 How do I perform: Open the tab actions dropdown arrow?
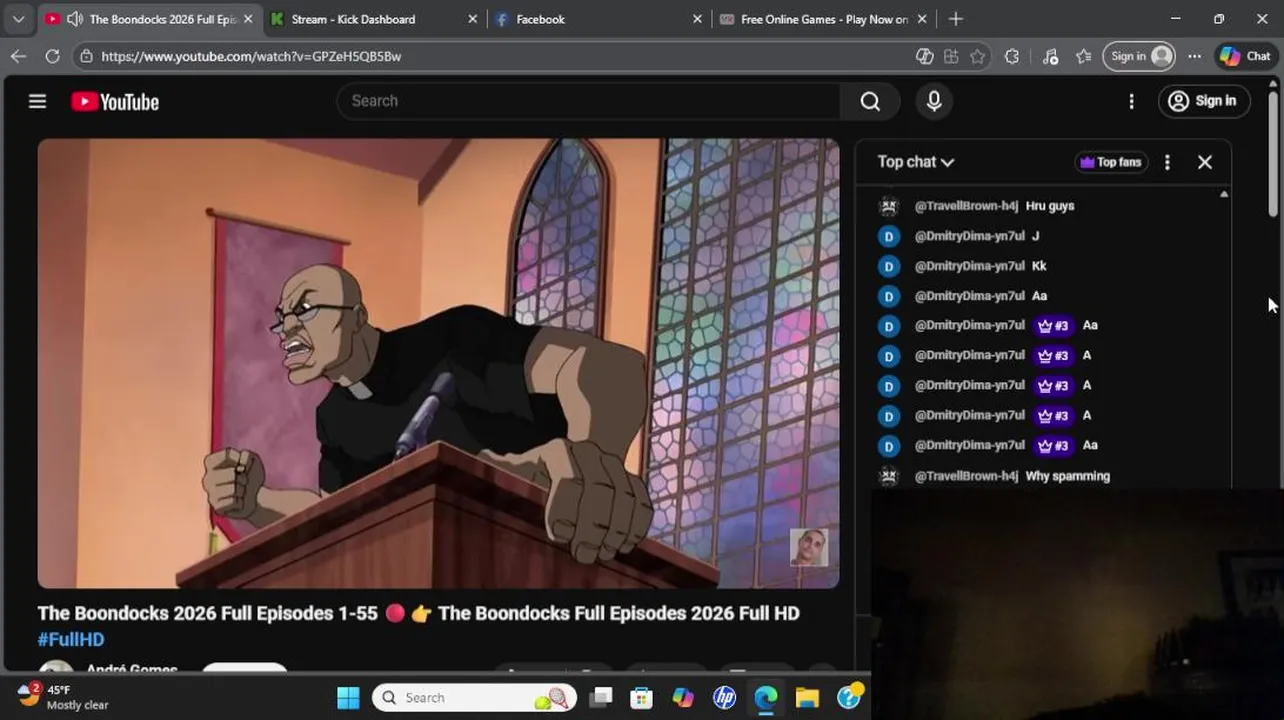tap(18, 19)
